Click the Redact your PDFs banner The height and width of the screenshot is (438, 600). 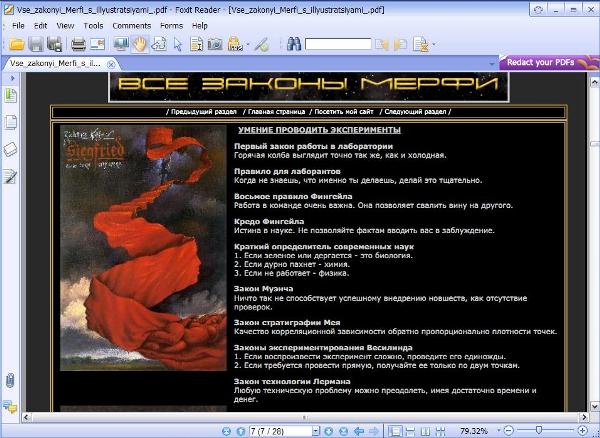pyautogui.click(x=549, y=62)
